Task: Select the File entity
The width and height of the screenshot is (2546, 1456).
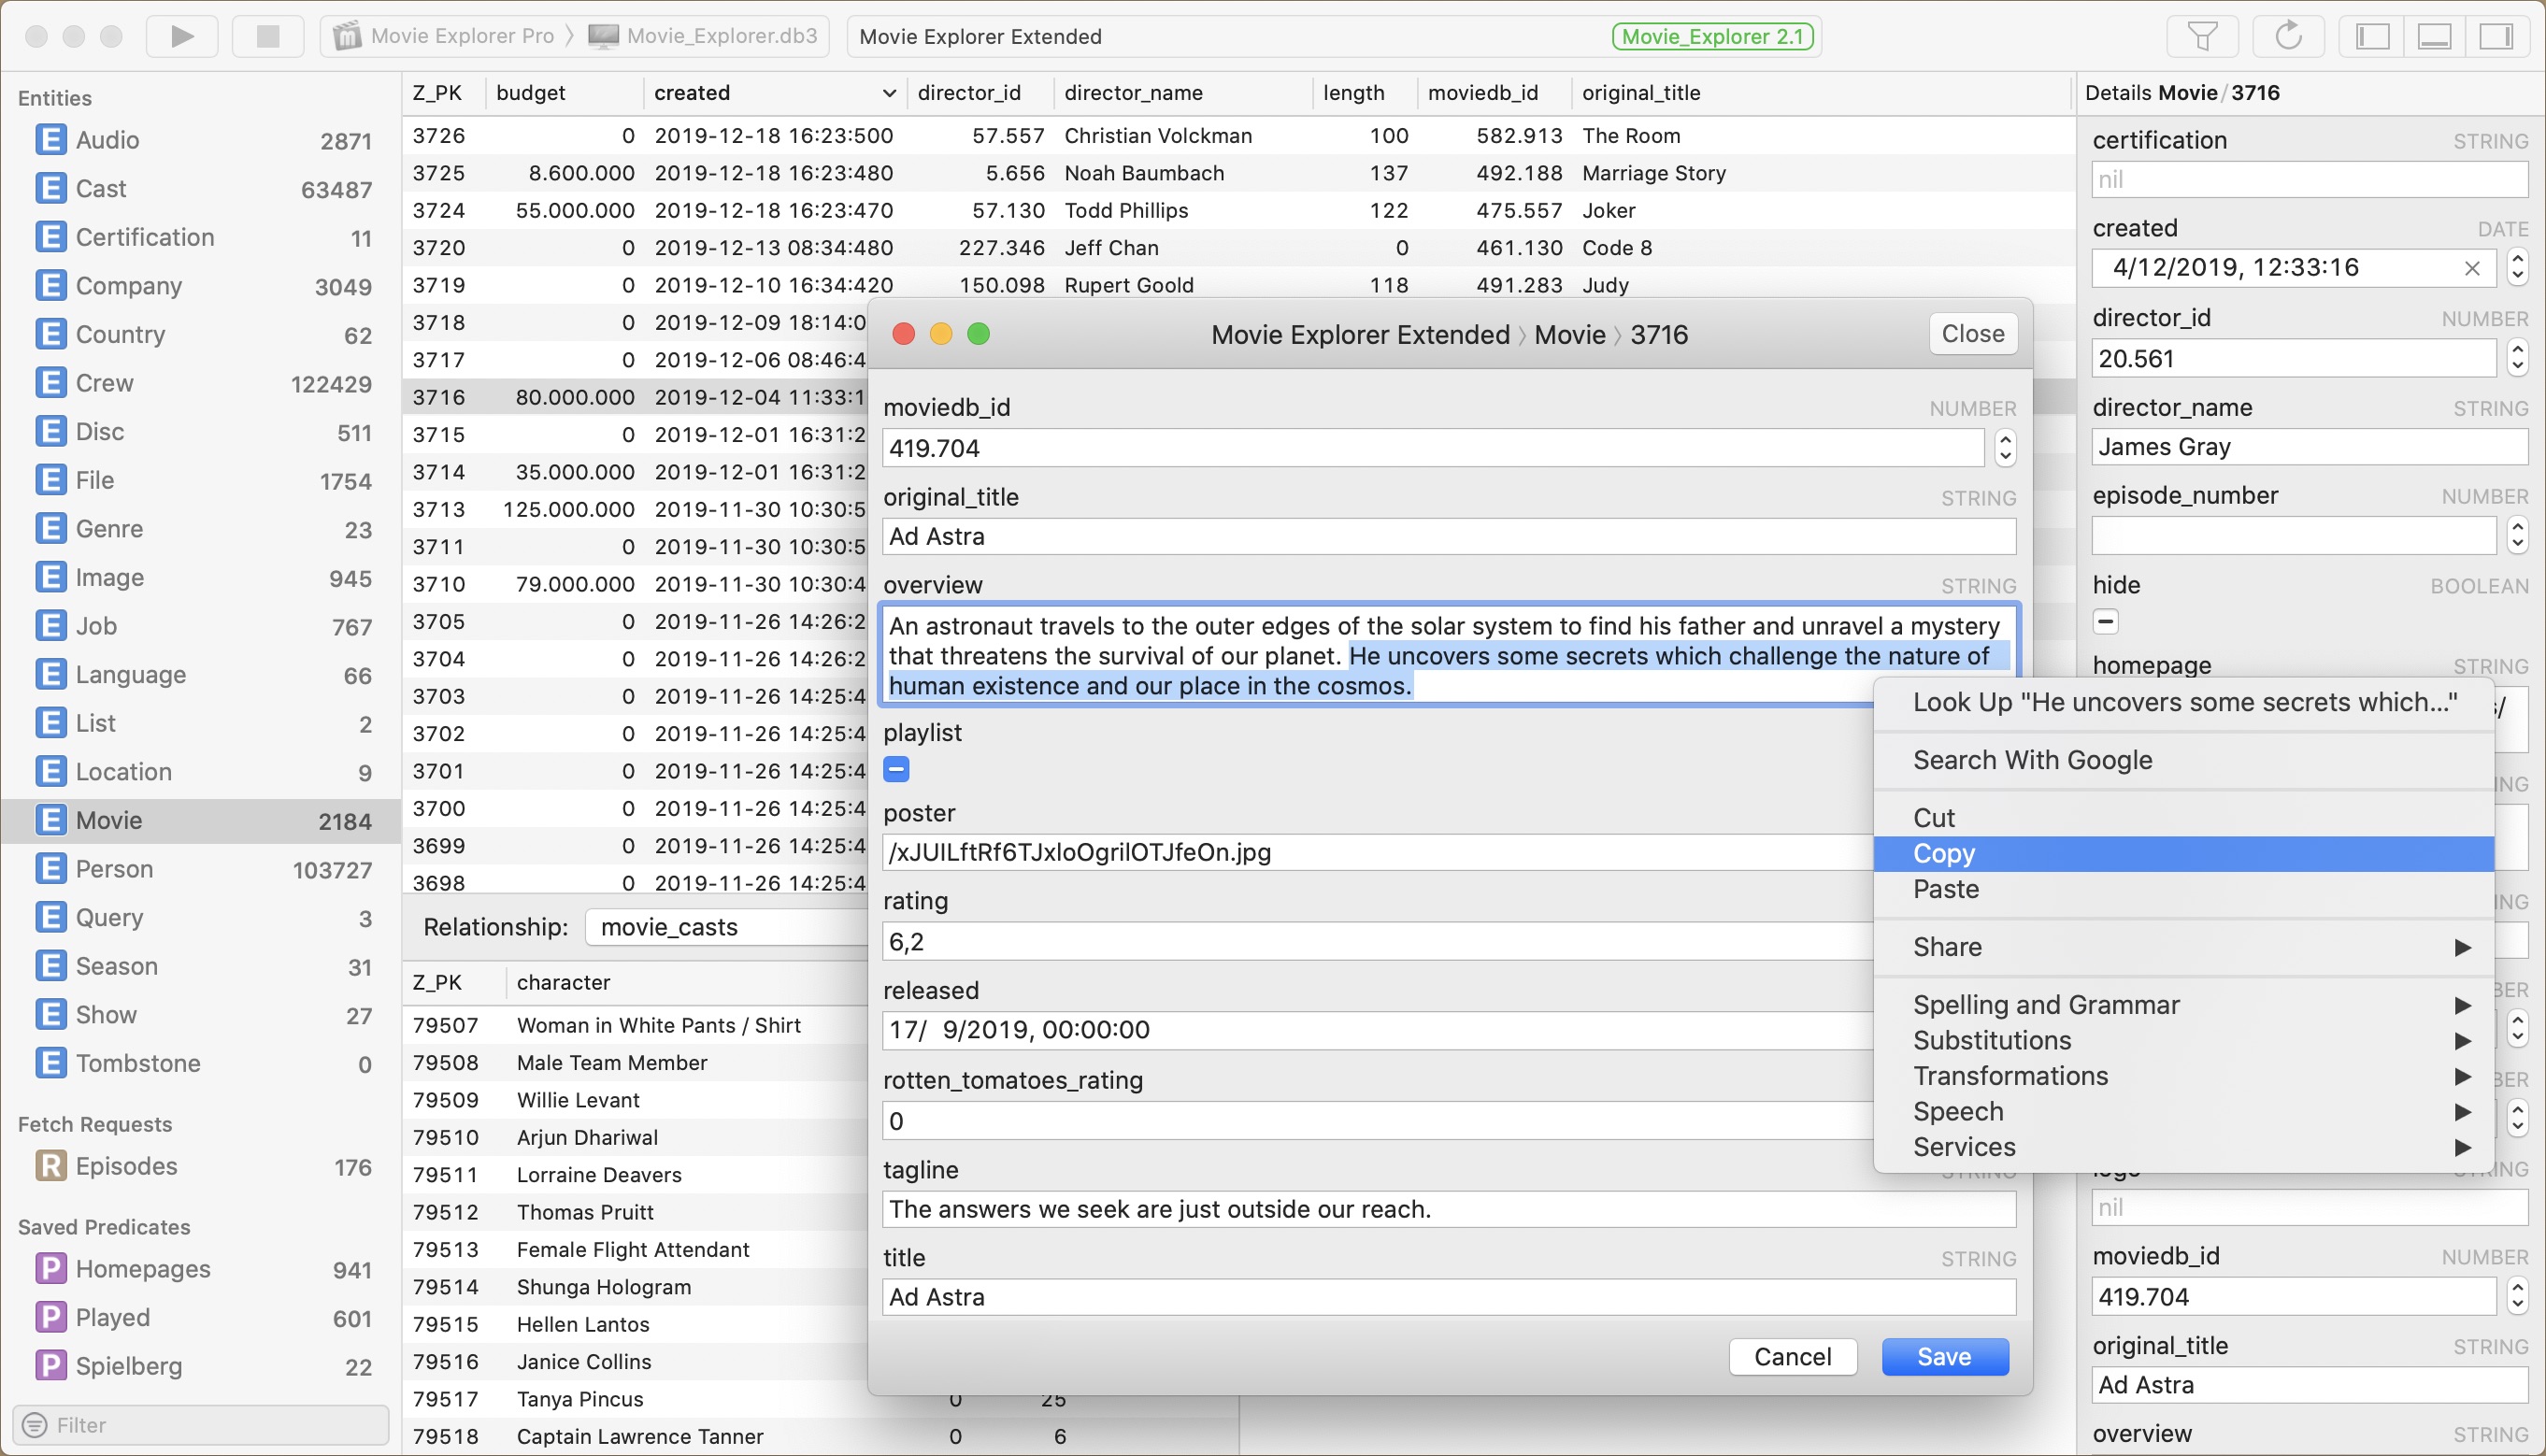Action: pos(203,480)
